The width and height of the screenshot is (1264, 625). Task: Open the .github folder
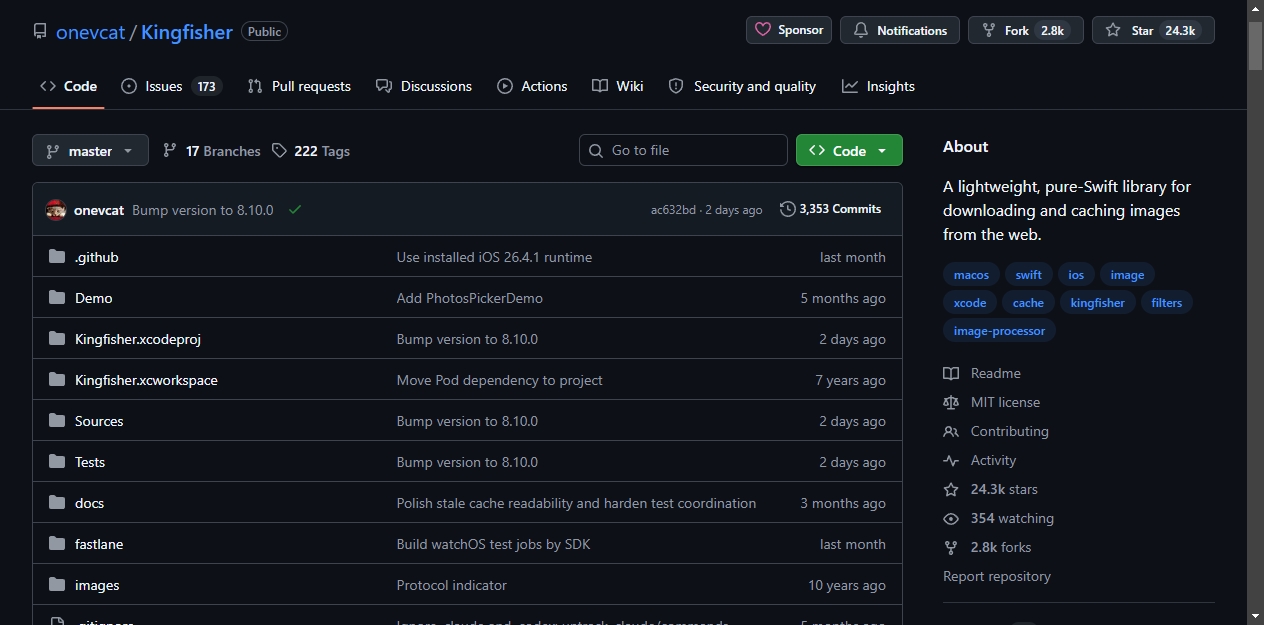(x=97, y=257)
